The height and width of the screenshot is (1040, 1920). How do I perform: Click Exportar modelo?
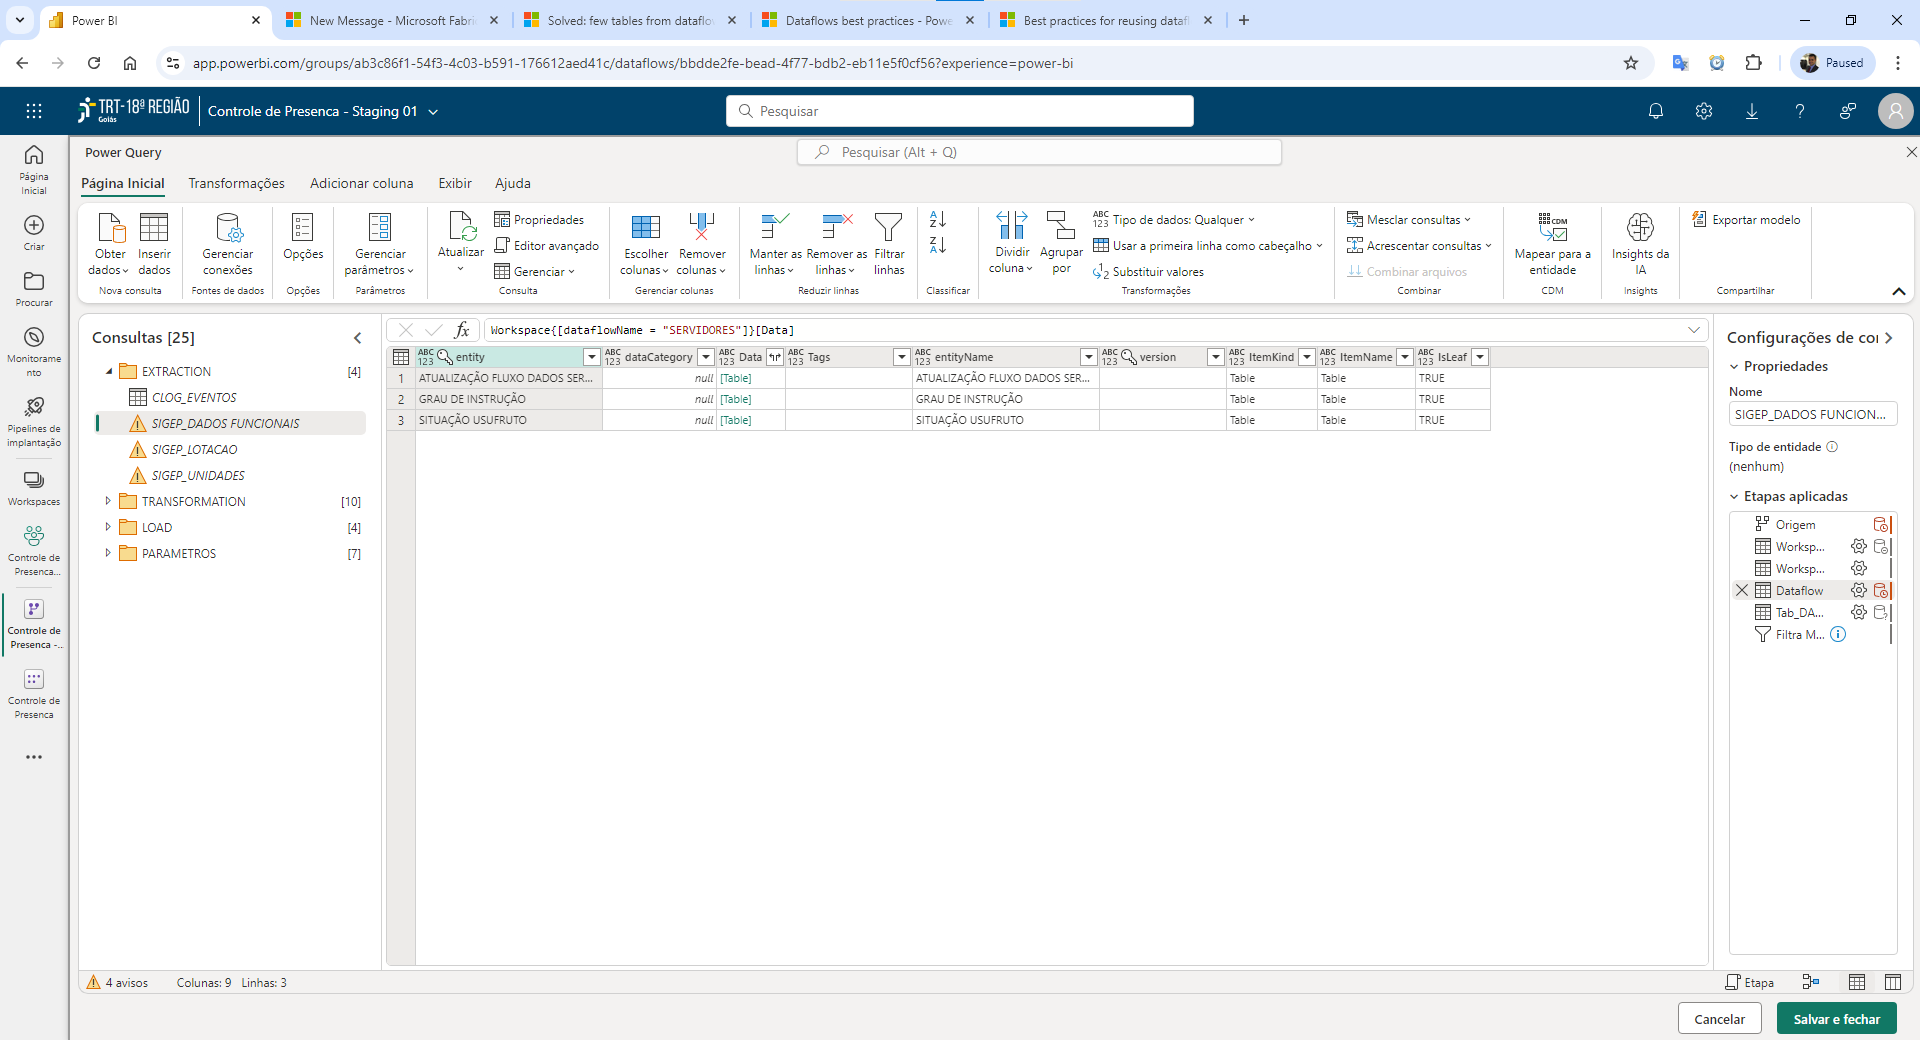[1746, 220]
